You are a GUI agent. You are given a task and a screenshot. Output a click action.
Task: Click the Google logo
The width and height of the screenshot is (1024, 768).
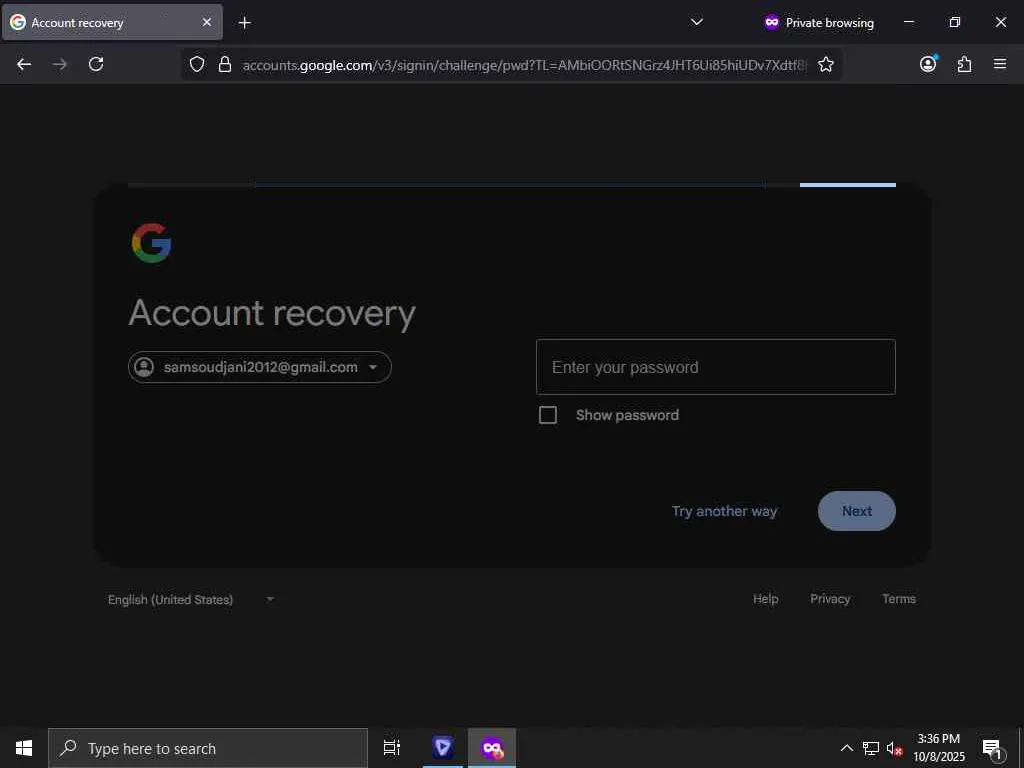tap(152, 243)
